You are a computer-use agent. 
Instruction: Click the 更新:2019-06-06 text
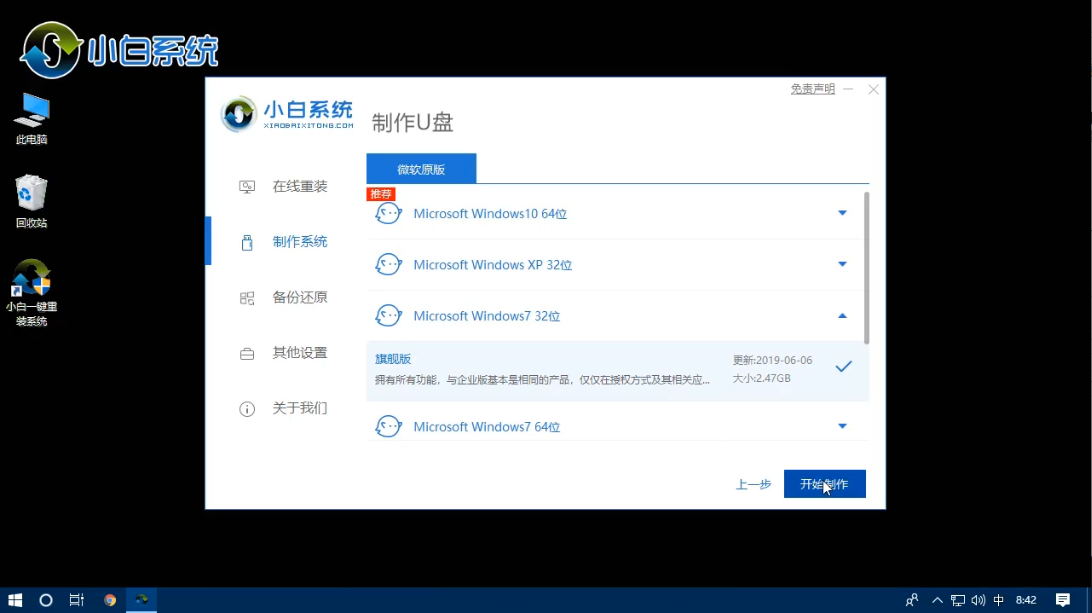click(772, 360)
